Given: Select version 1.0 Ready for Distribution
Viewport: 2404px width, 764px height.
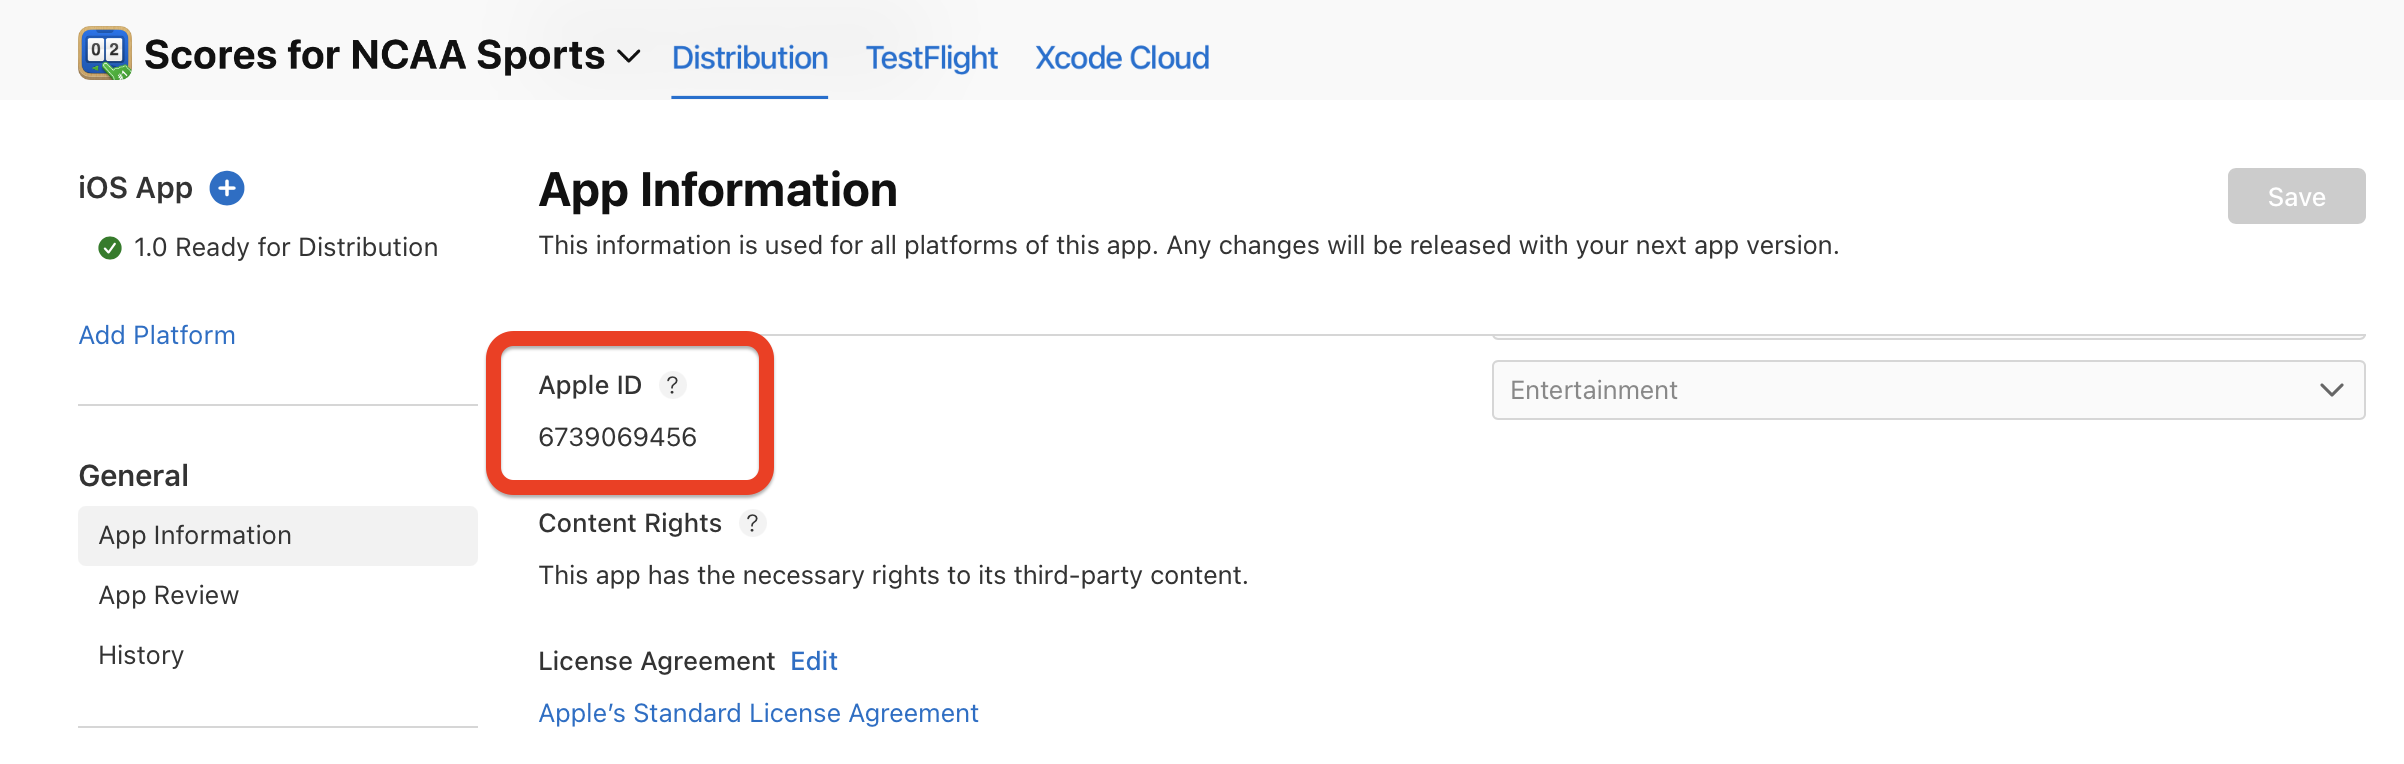Looking at the screenshot, I should (285, 247).
